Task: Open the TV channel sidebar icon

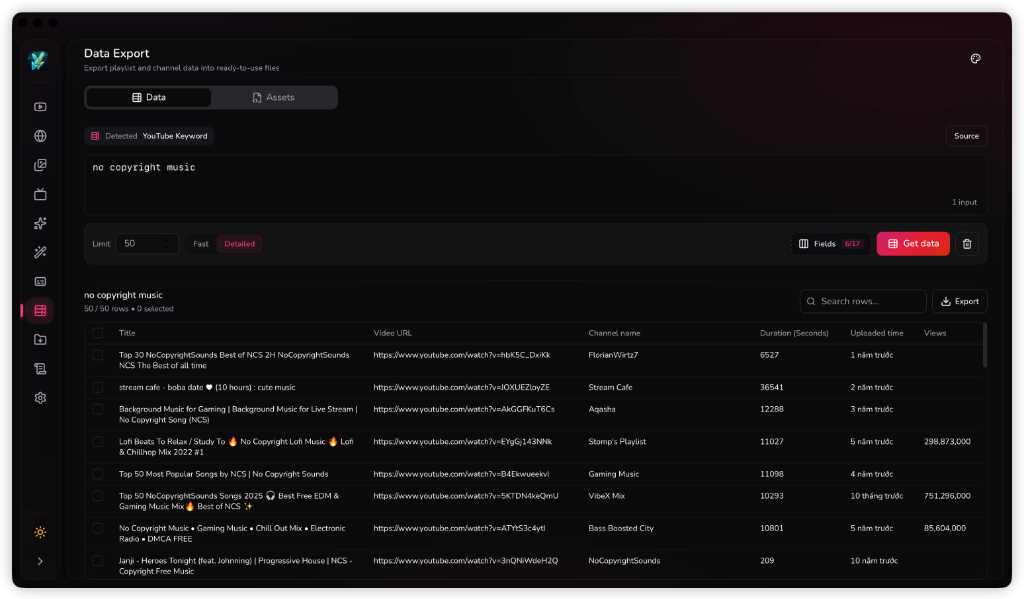Action: (x=40, y=194)
